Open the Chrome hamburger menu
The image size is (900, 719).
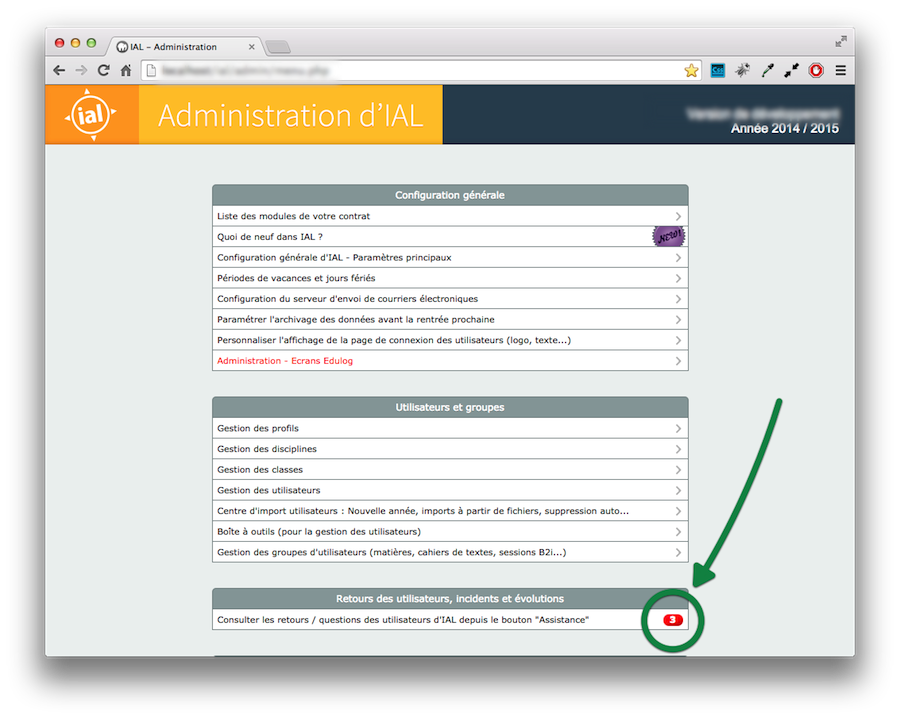(x=841, y=70)
